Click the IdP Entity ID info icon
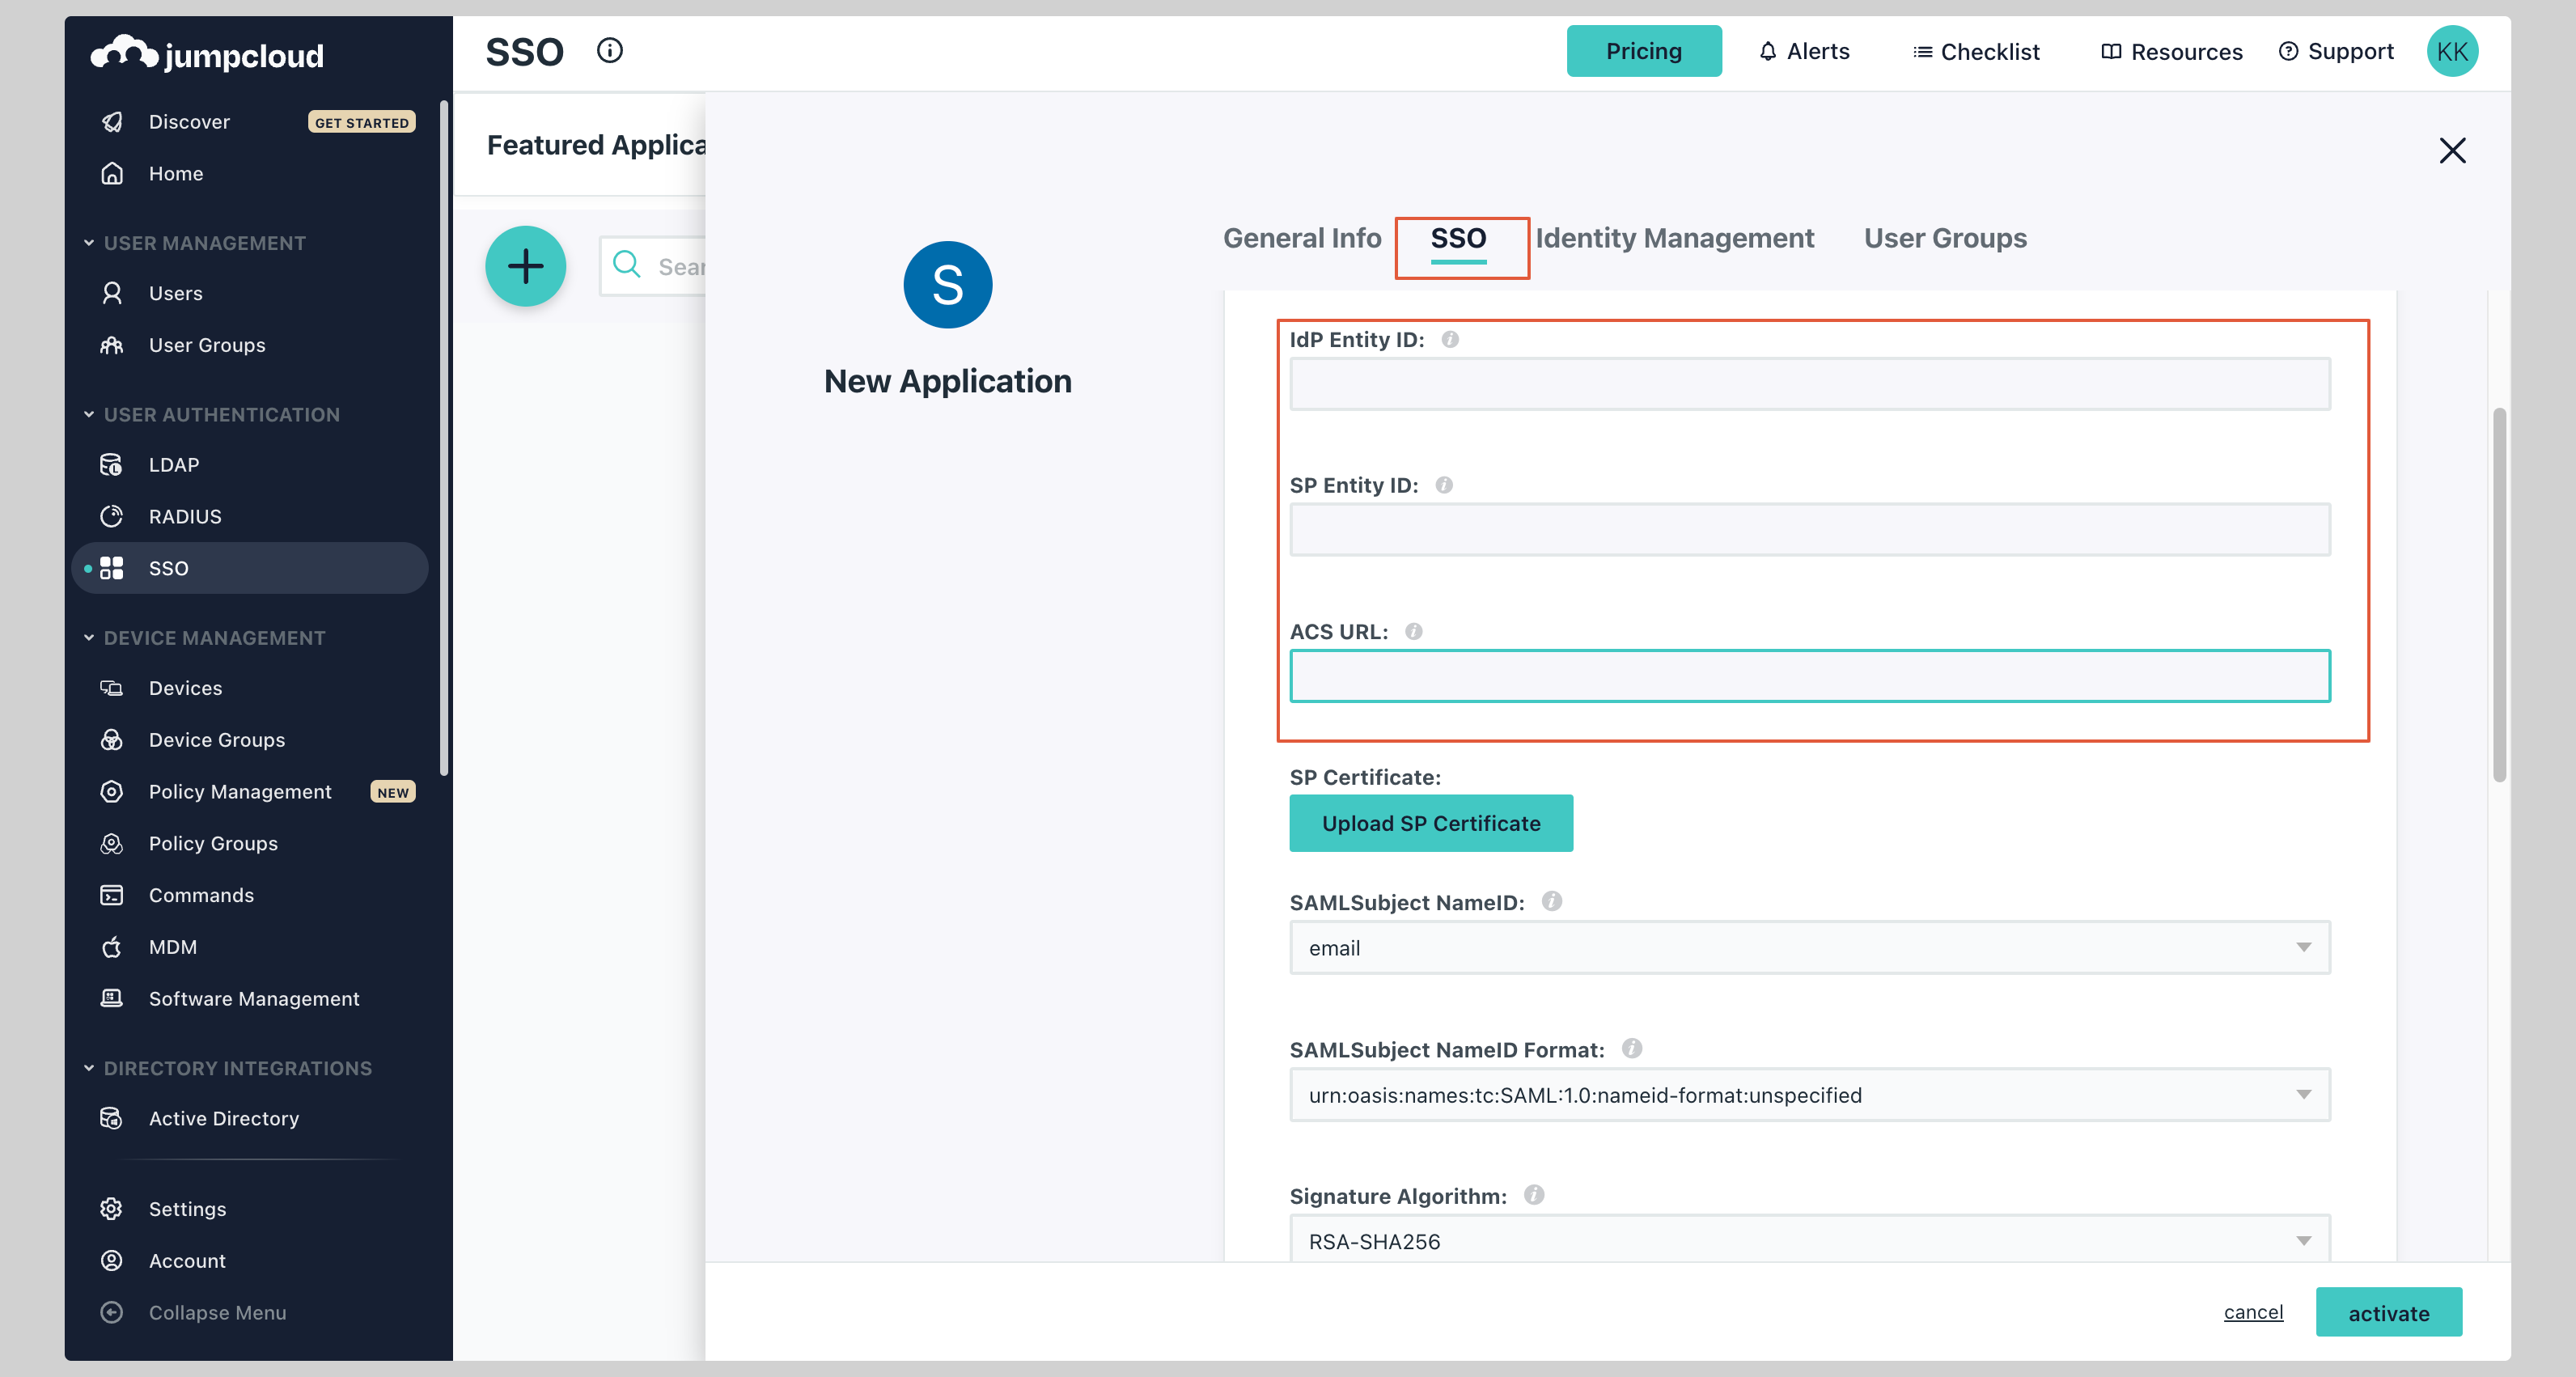 [1449, 340]
